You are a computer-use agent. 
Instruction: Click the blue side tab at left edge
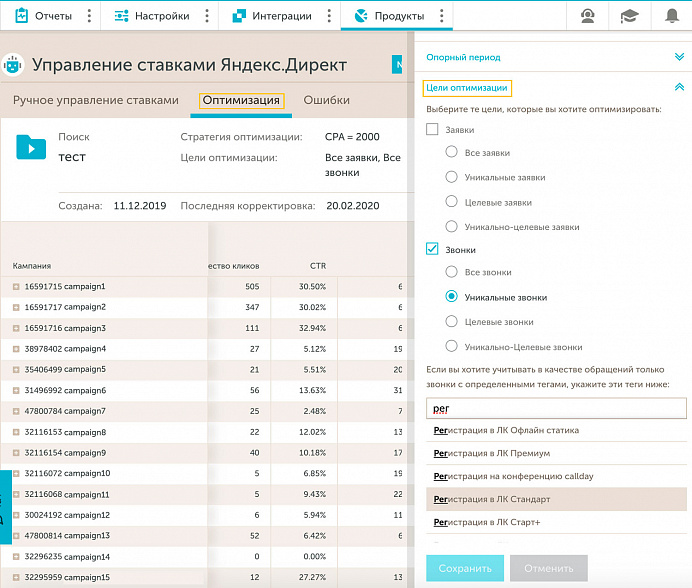[6, 507]
